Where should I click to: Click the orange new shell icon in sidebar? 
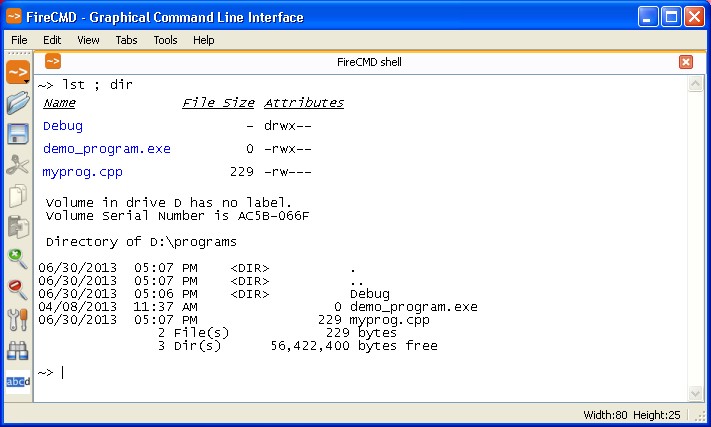[x=18, y=72]
